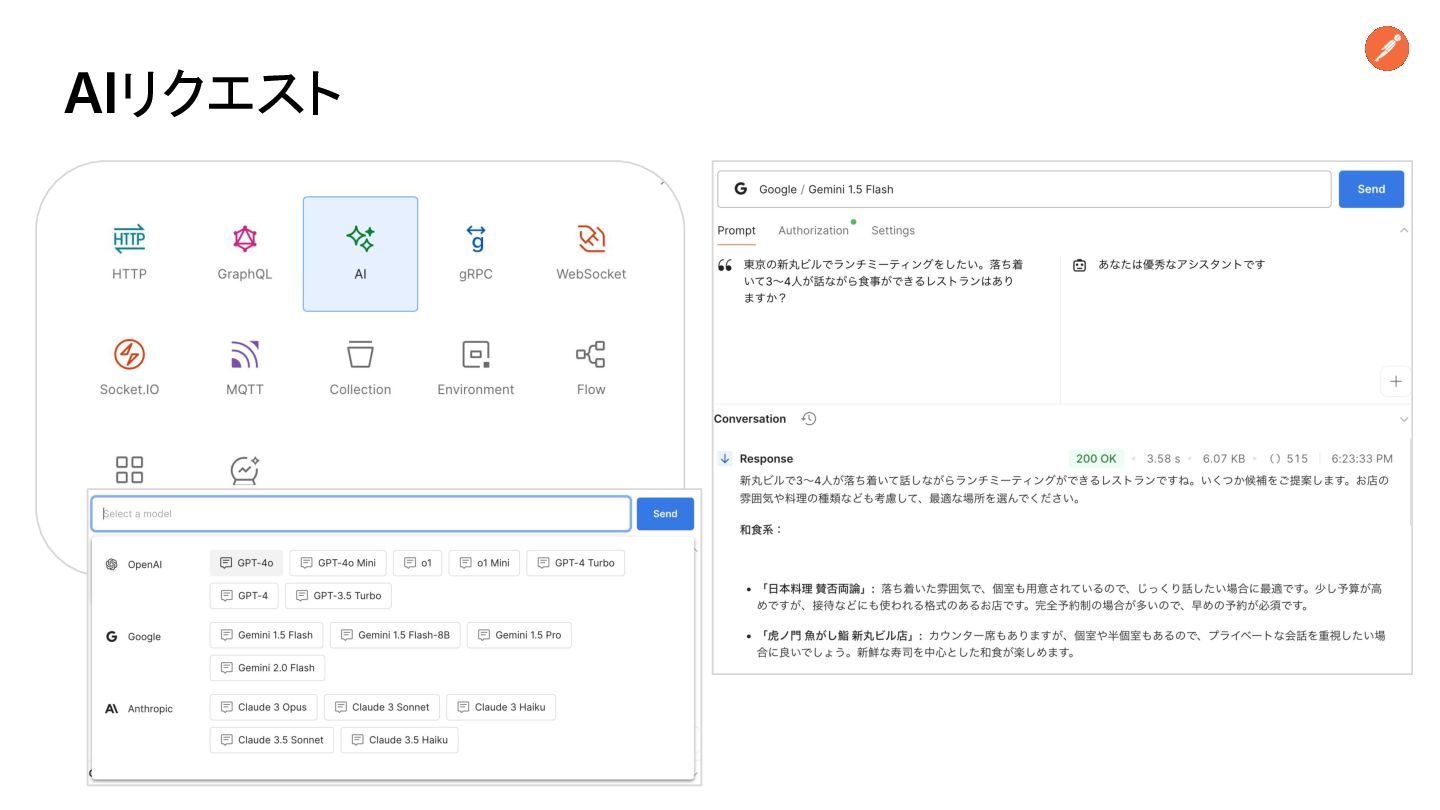The height and width of the screenshot is (810, 1440).
Task: Select Claude 3 Opus model
Action: [x=263, y=707]
